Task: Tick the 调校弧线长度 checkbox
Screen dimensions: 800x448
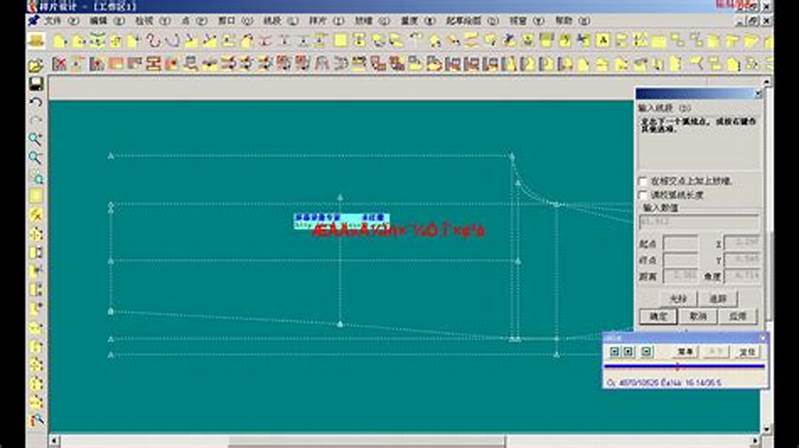Action: [643, 195]
